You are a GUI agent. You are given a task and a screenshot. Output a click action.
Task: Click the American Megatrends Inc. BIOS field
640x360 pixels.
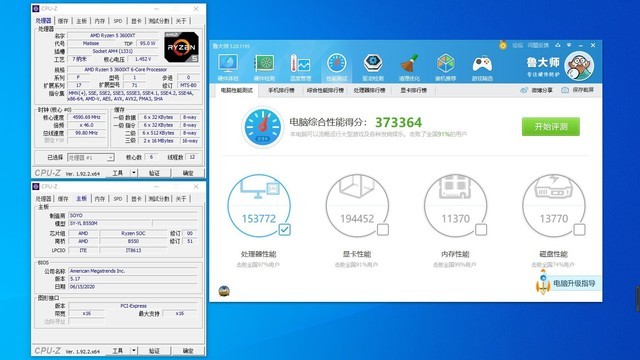[x=133, y=271]
